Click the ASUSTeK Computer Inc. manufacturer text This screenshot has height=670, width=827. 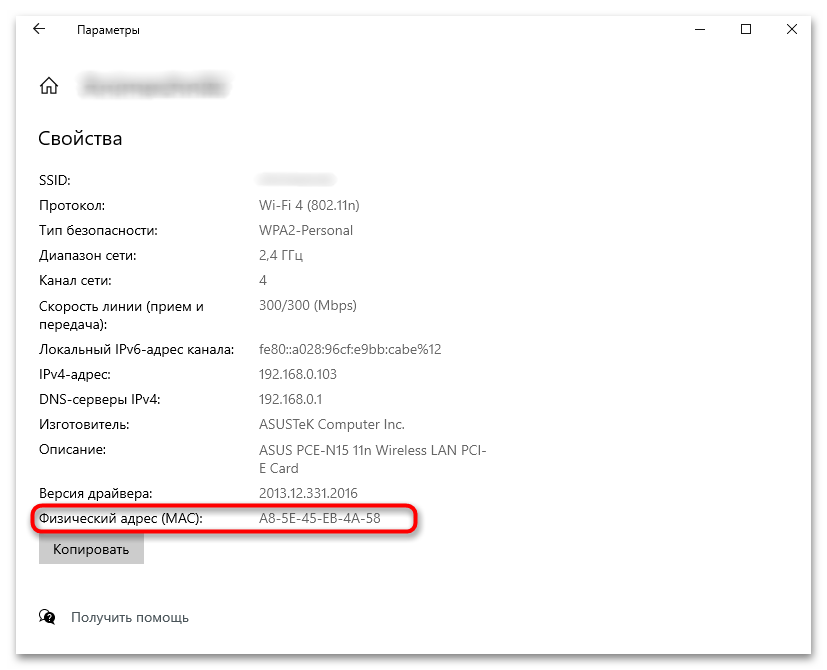click(332, 424)
